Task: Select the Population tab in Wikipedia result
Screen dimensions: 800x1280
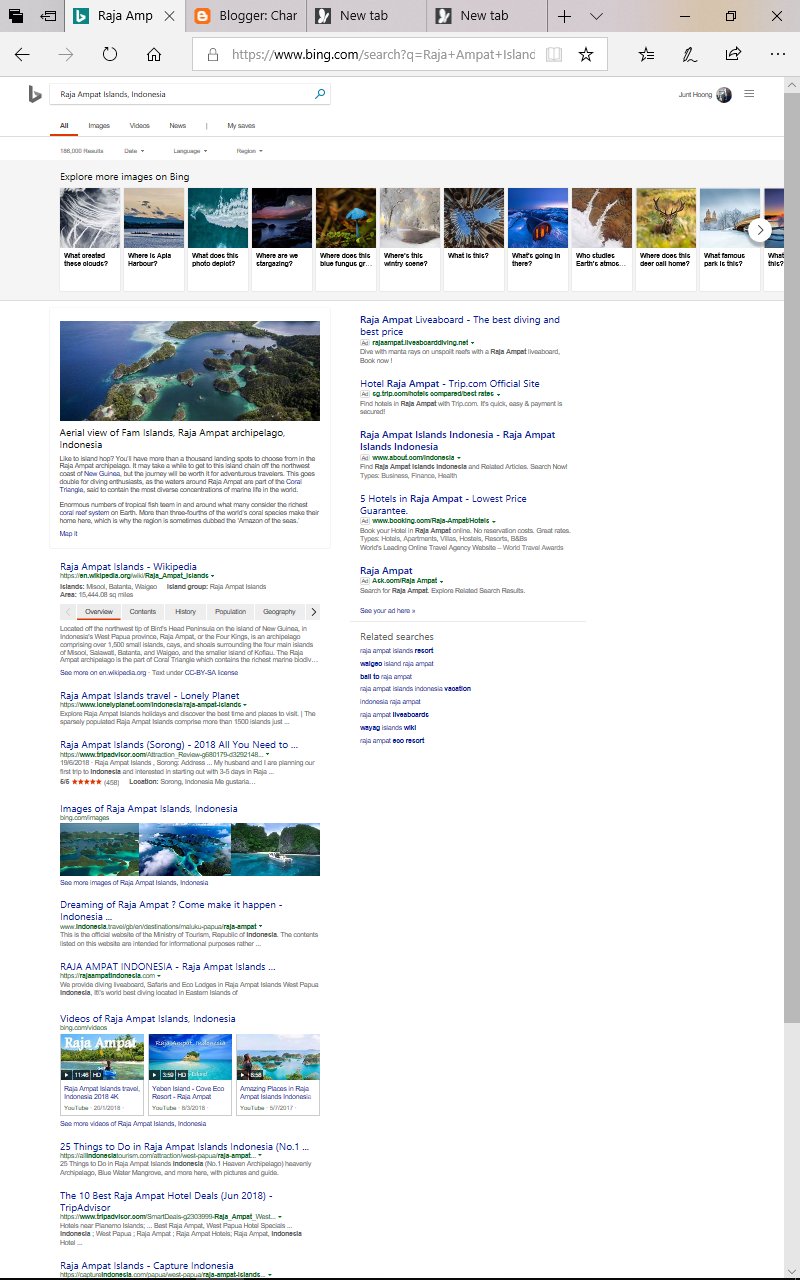Action: pos(230,611)
